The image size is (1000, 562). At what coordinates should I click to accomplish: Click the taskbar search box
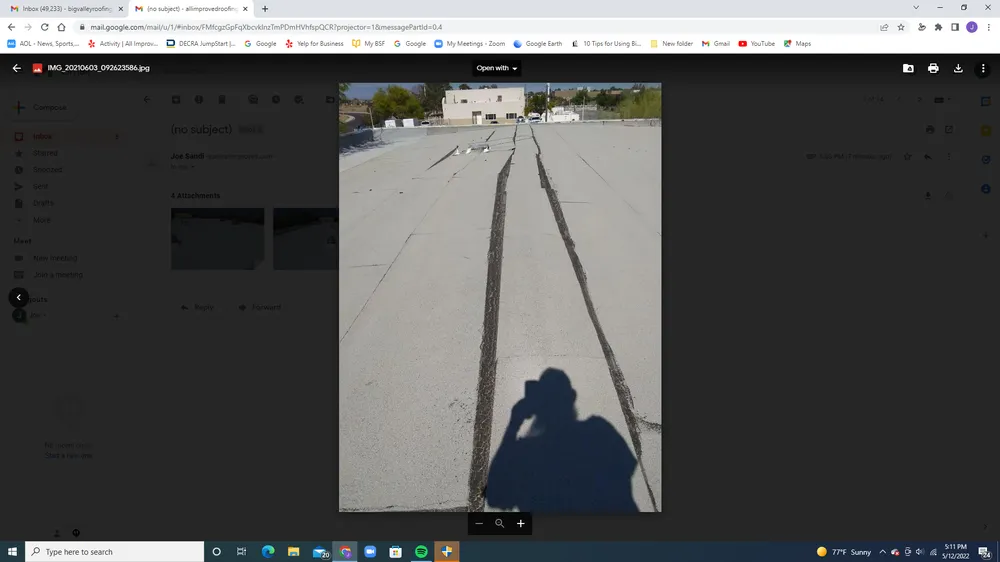115,552
